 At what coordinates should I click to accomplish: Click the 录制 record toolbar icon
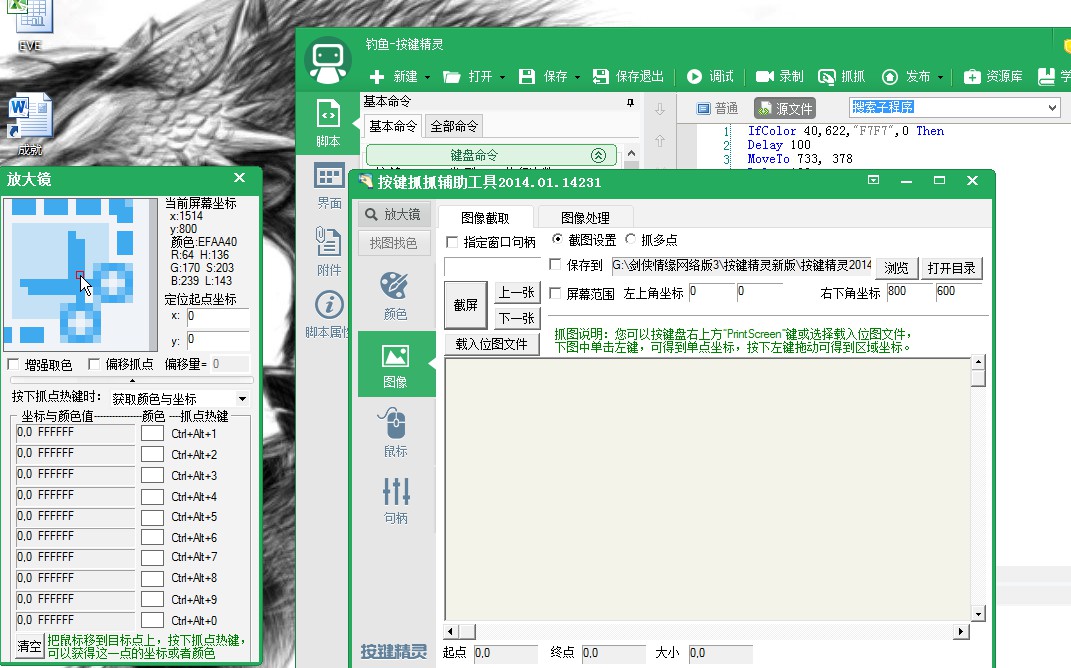coord(779,76)
